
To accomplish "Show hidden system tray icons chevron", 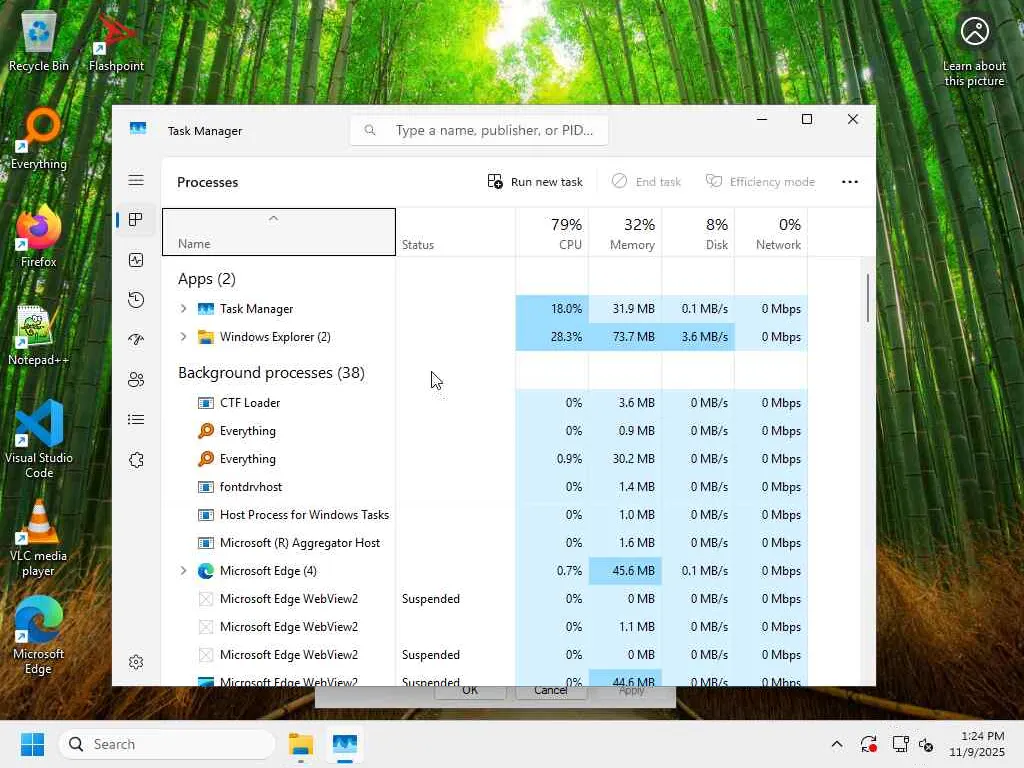I will (837, 744).
